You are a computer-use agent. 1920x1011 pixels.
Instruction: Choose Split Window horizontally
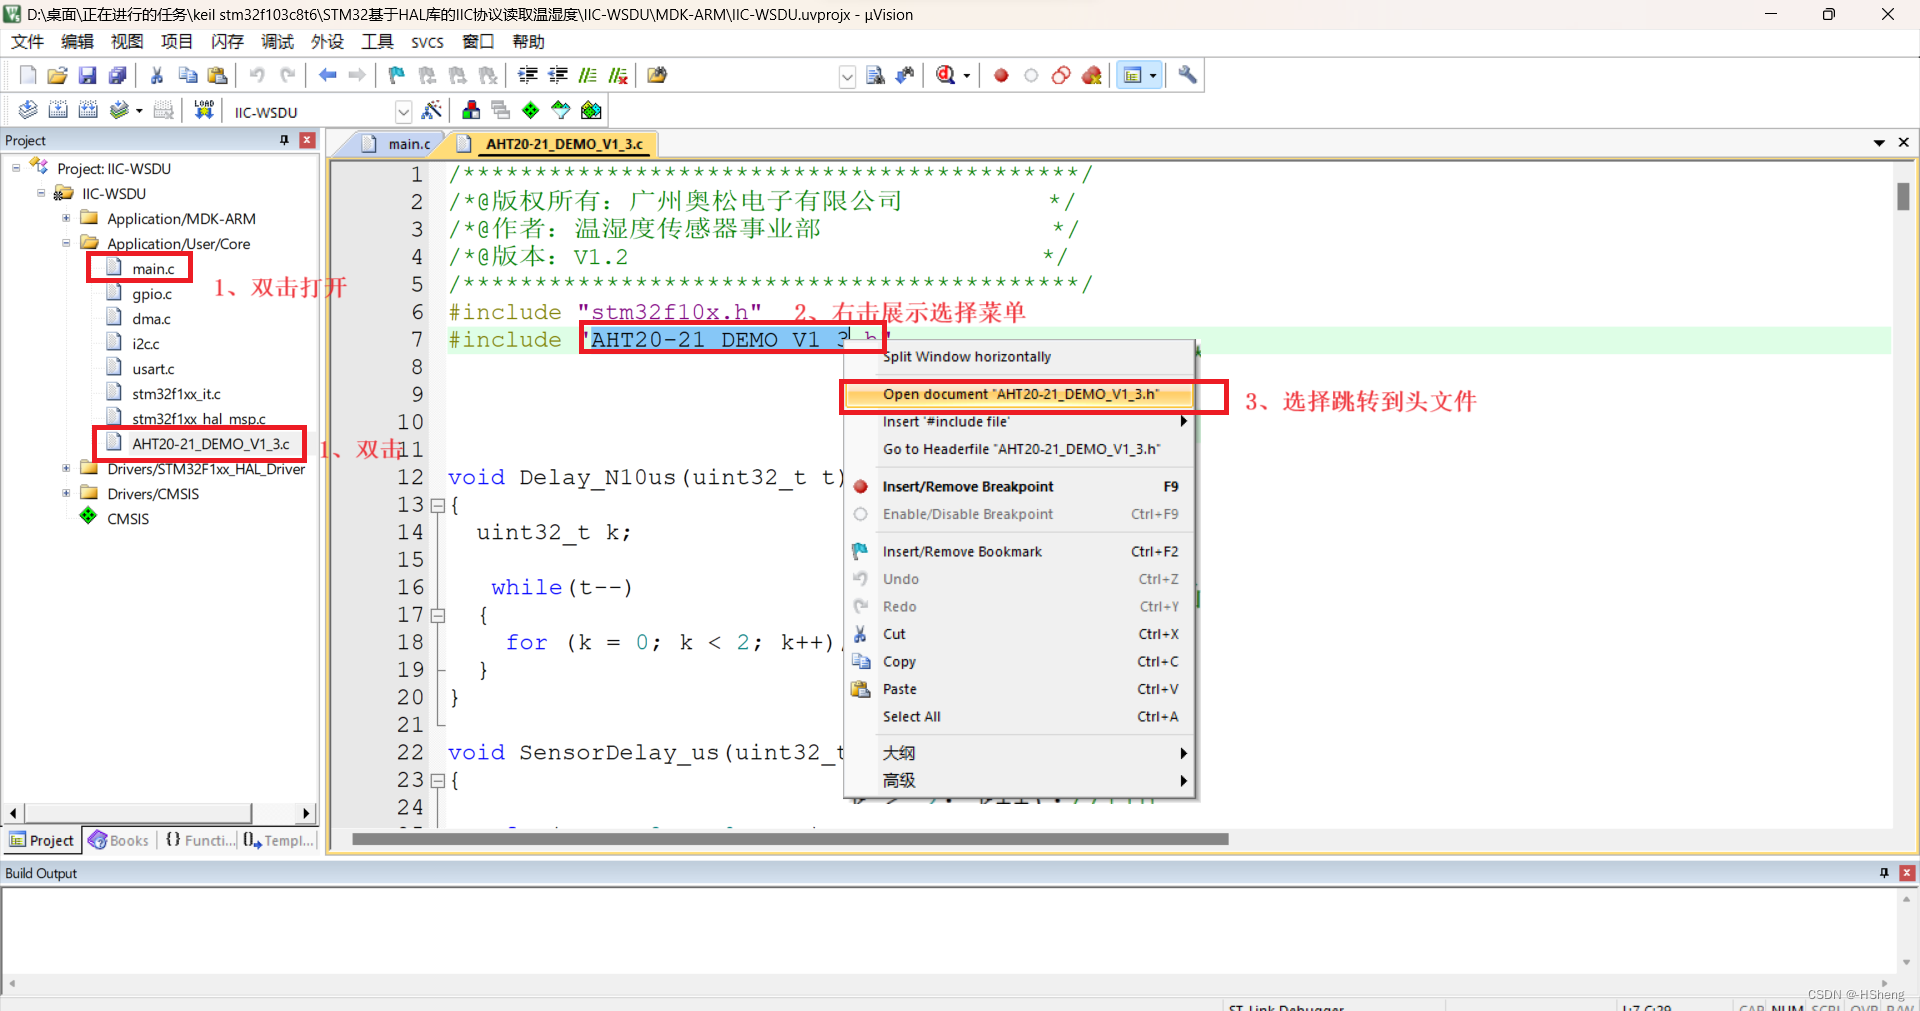pyautogui.click(x=1020, y=357)
